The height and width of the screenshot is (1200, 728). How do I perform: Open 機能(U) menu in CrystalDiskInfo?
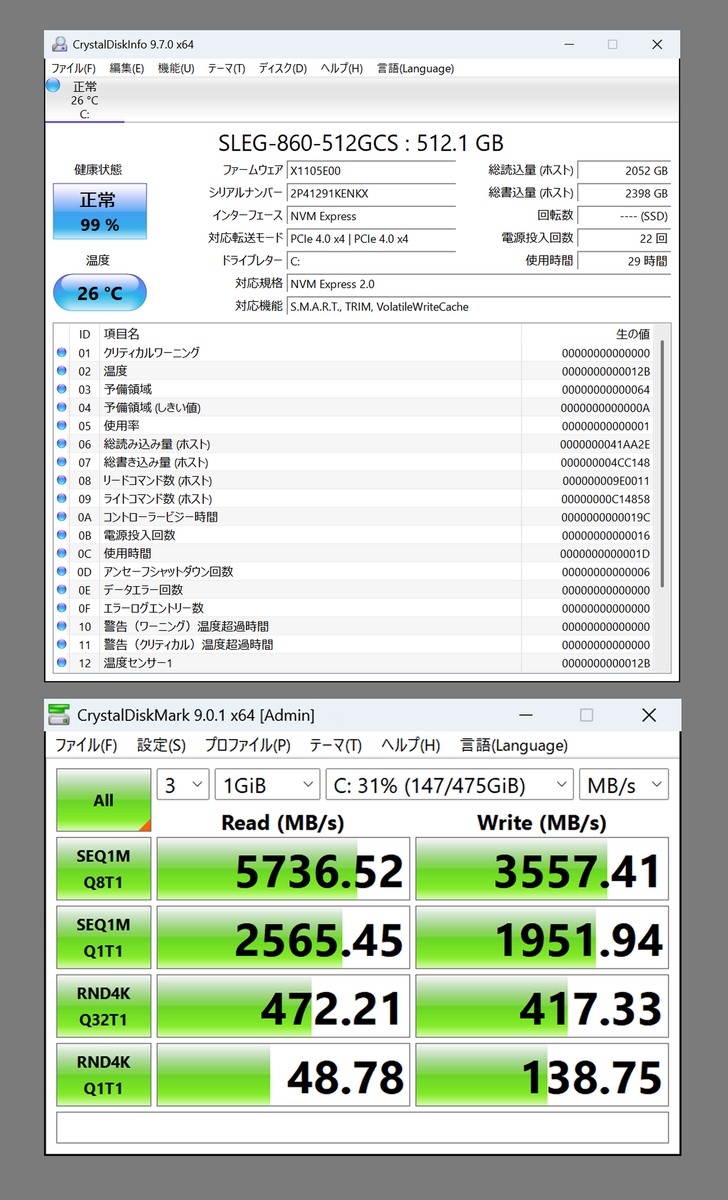point(176,68)
